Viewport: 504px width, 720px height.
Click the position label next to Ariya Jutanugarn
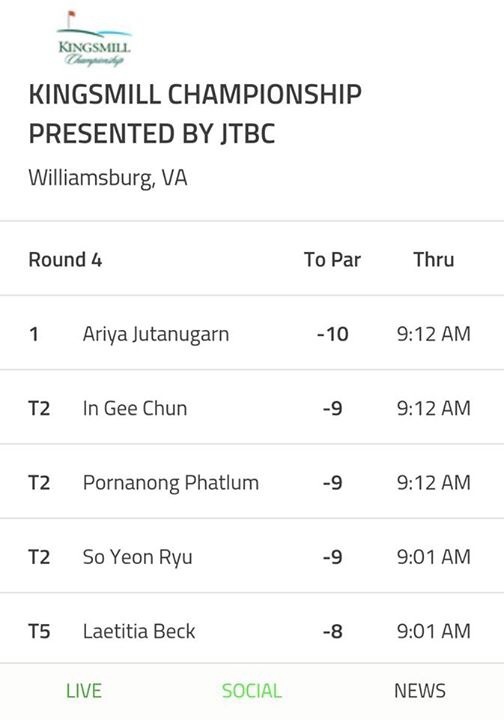tap(34, 334)
